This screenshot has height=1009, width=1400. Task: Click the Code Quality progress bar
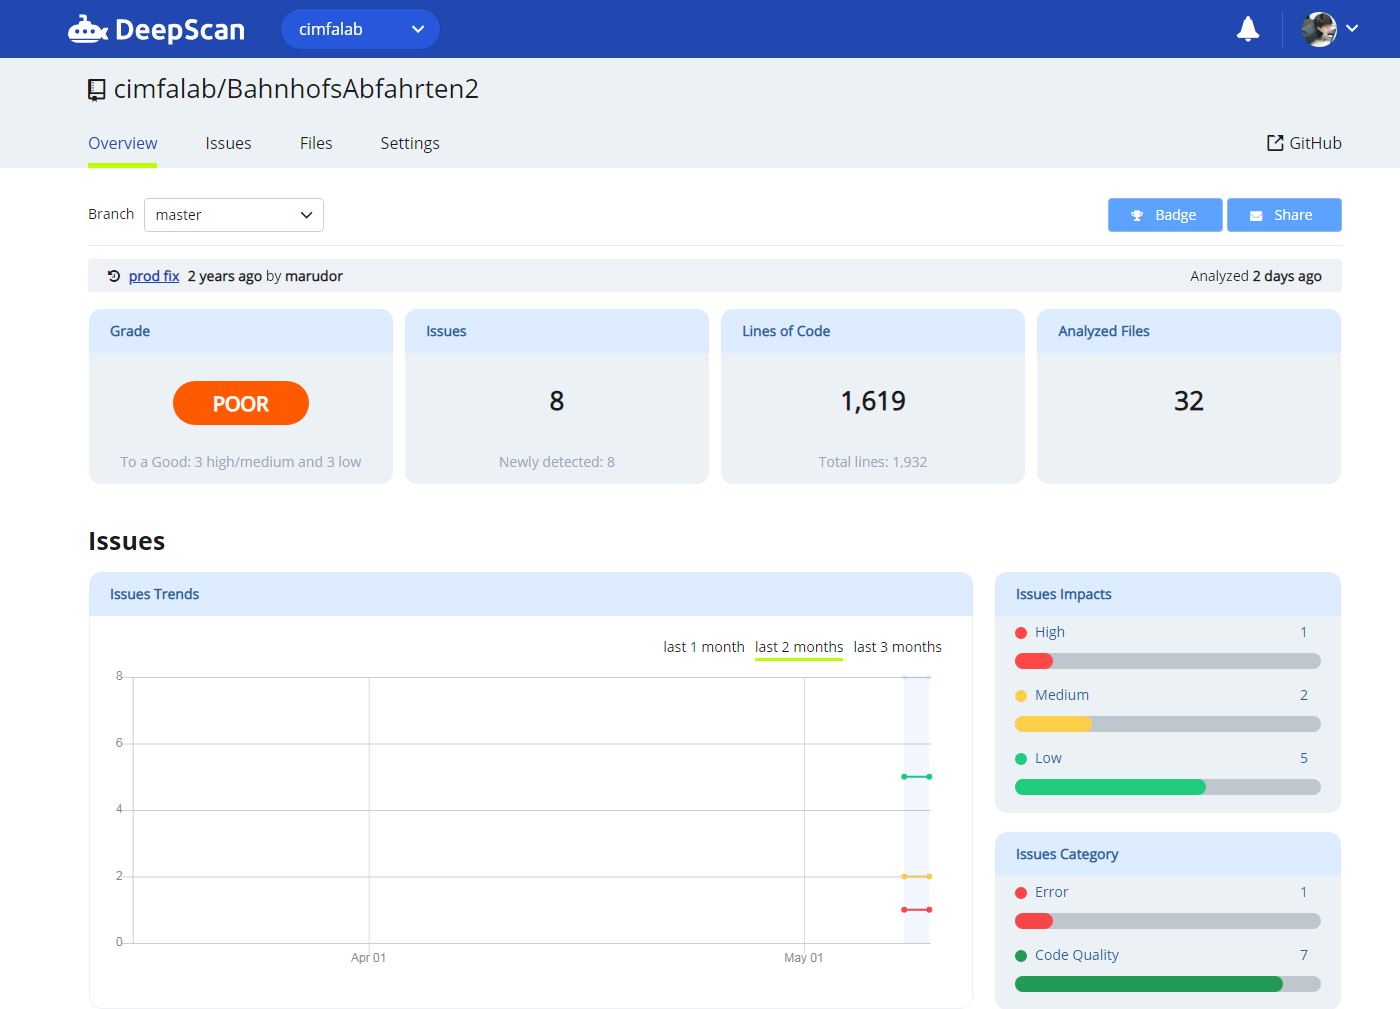click(x=1168, y=984)
